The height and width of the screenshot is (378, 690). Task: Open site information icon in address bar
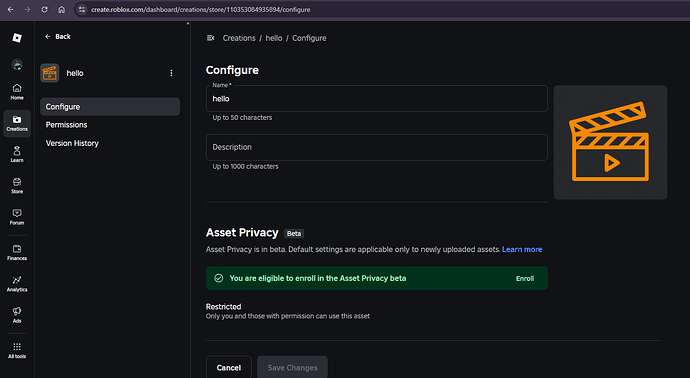coord(82,9)
